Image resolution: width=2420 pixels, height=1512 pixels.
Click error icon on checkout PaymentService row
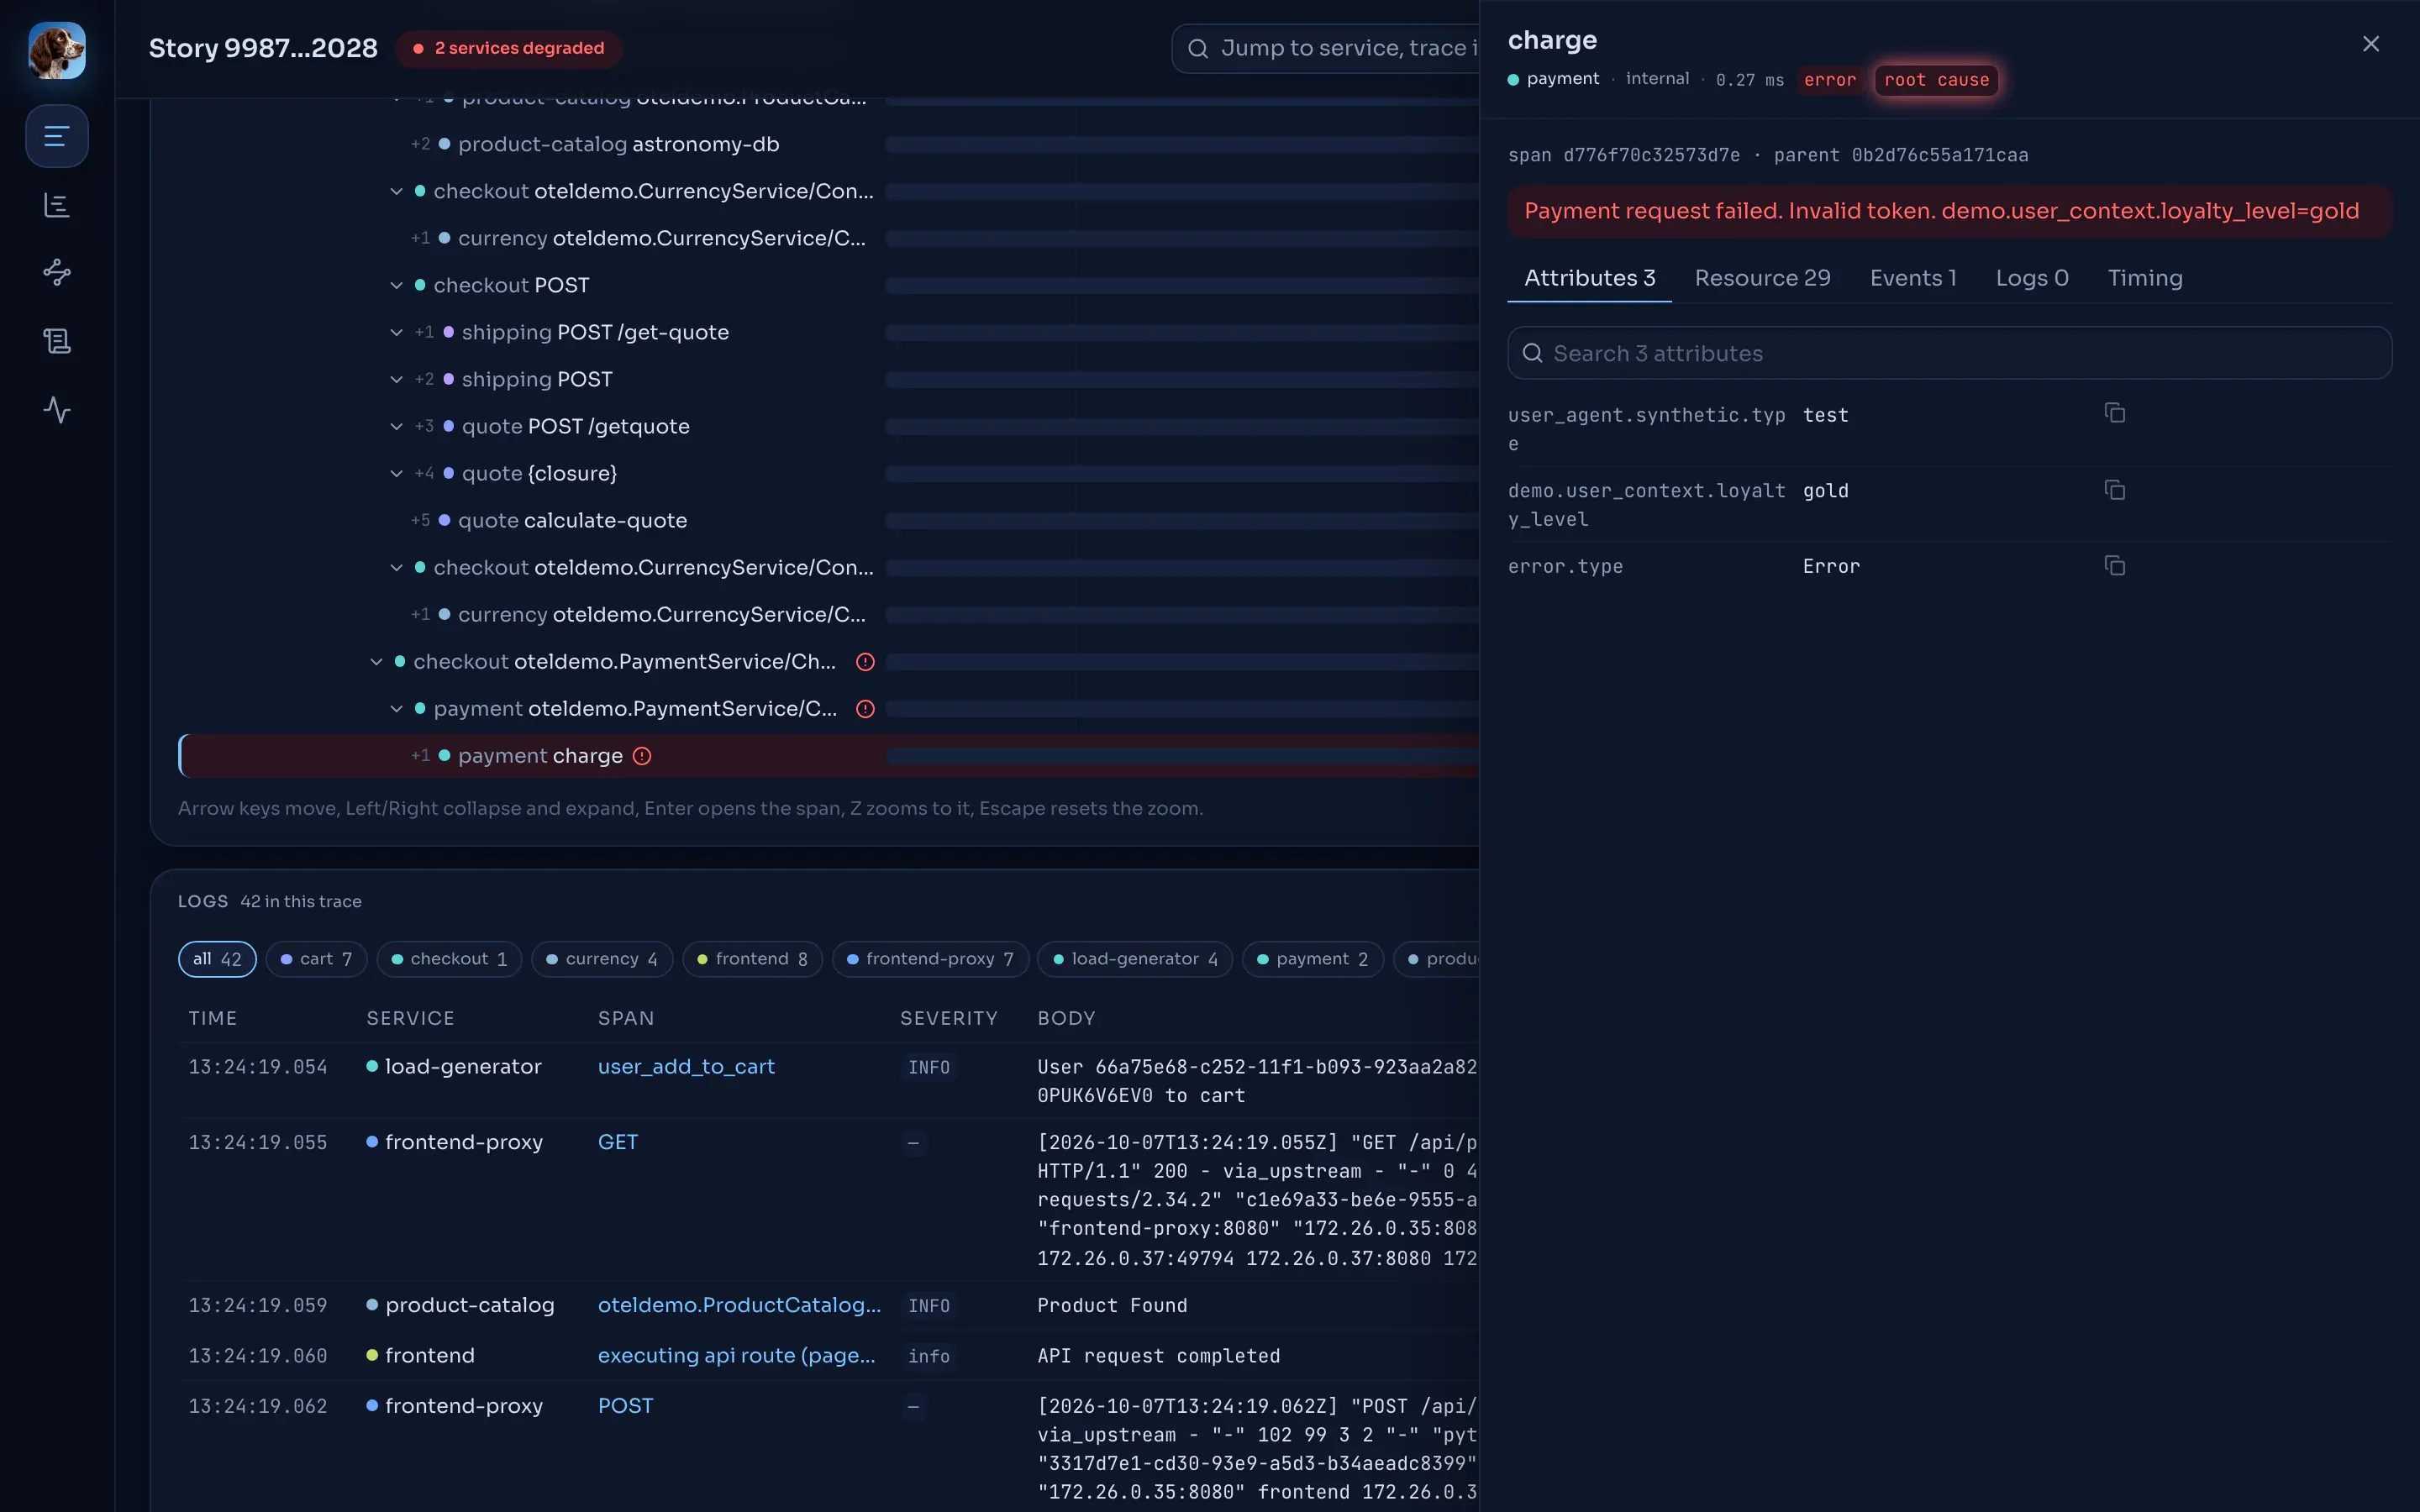pos(865,662)
